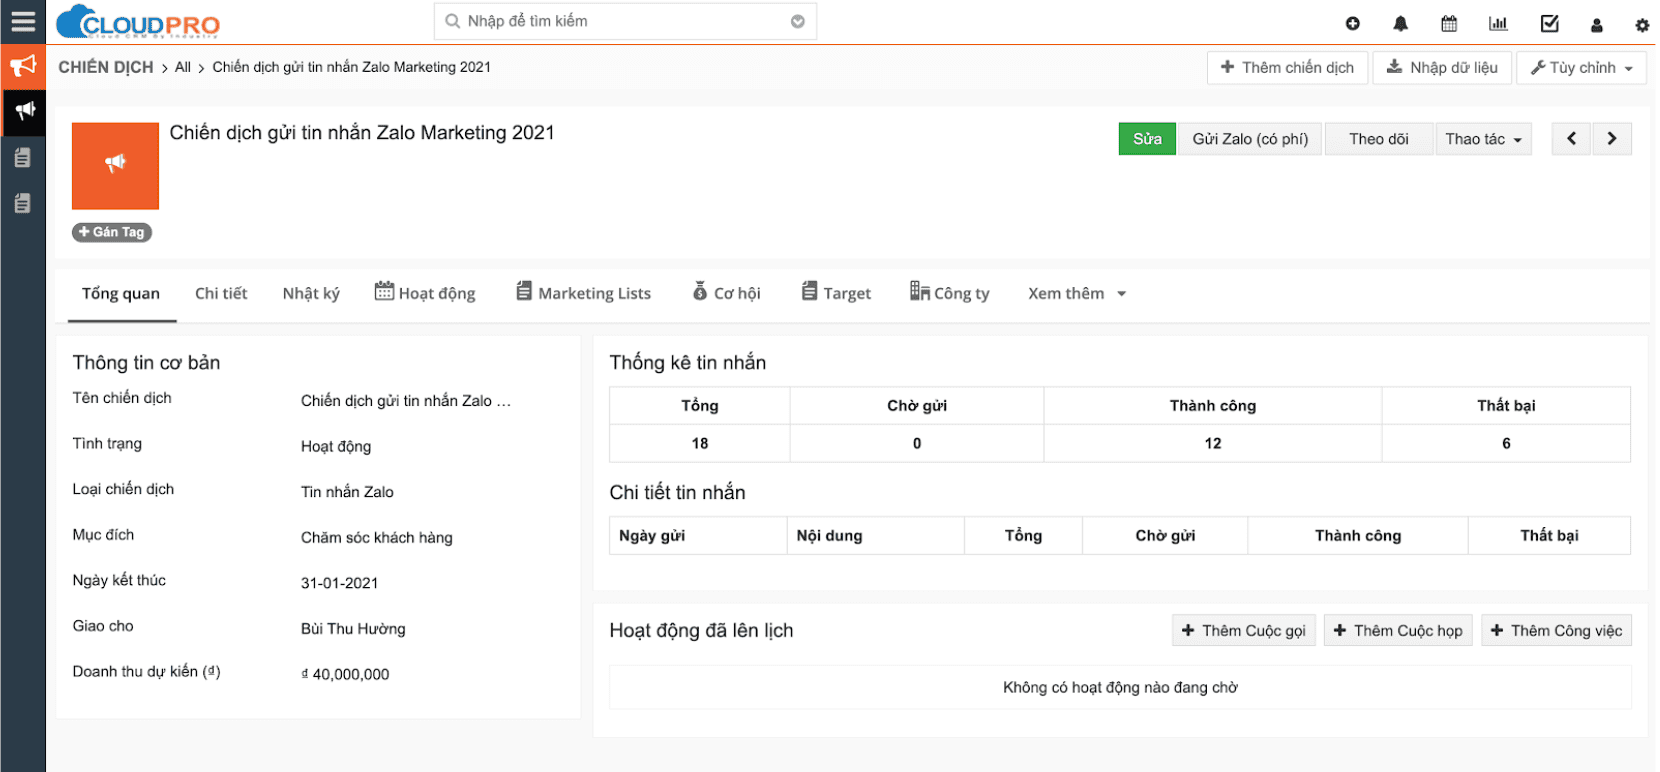Click the Tổng count 18
The height and width of the screenshot is (772, 1660).
pyautogui.click(x=700, y=443)
